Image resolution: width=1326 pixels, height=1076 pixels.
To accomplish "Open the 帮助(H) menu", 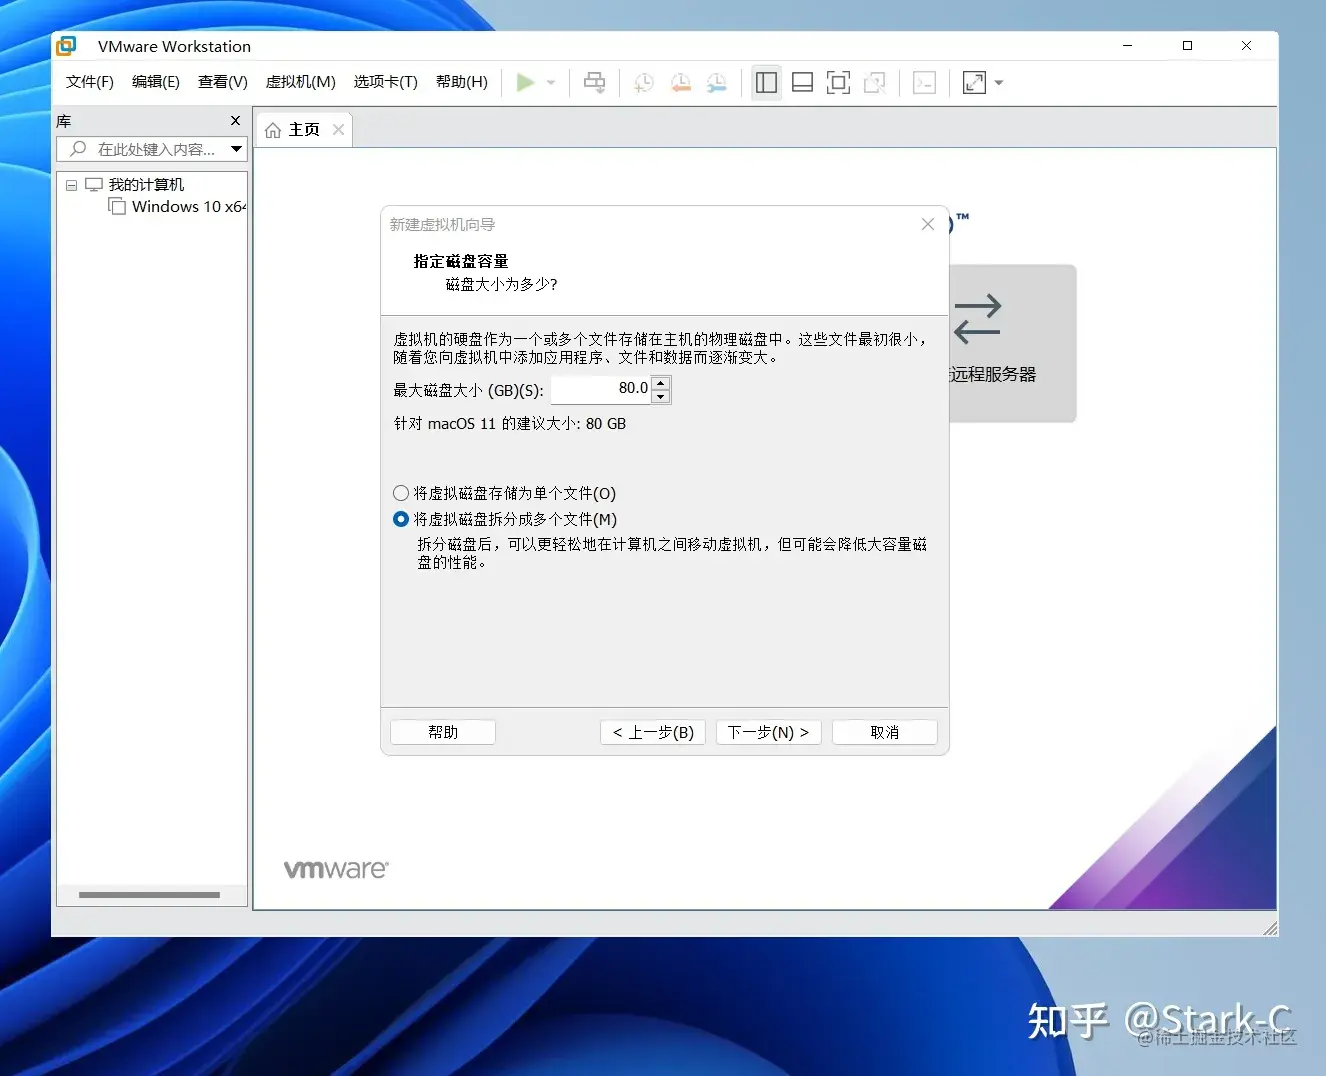I will pyautogui.click(x=462, y=82).
